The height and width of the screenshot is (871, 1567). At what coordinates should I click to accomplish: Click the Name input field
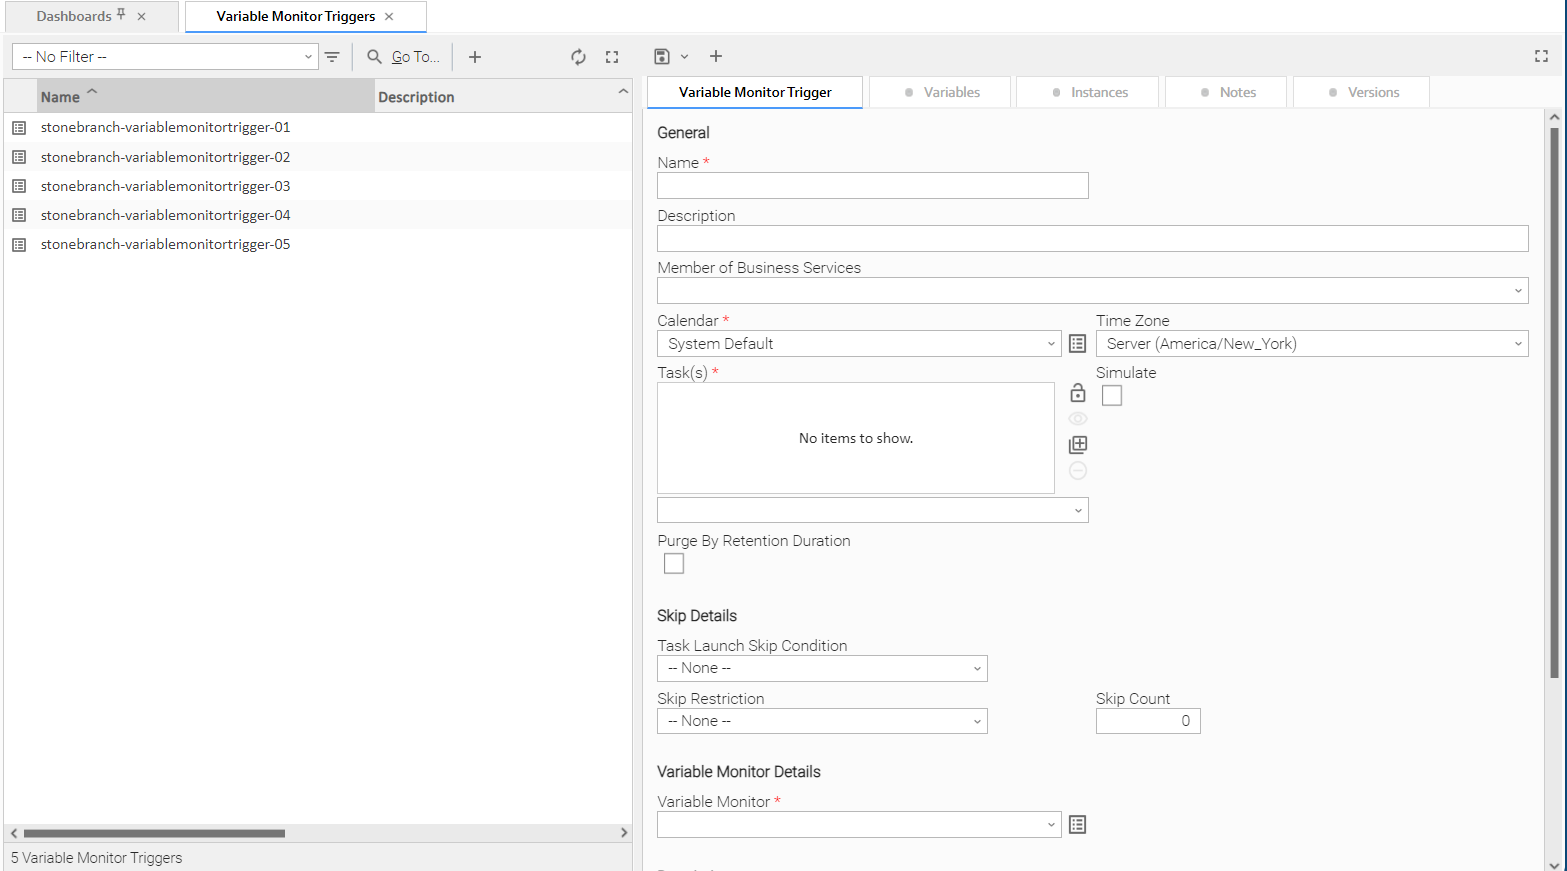tap(872, 186)
